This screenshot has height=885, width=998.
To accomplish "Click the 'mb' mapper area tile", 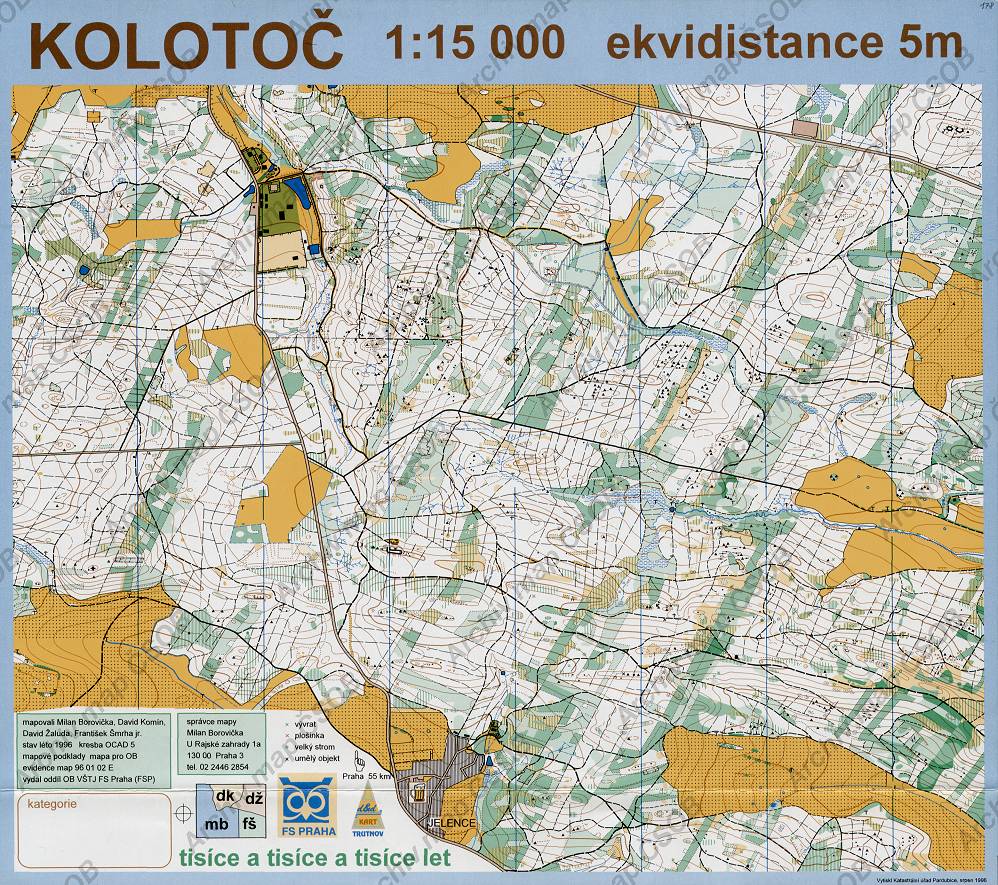I will click(x=217, y=824).
